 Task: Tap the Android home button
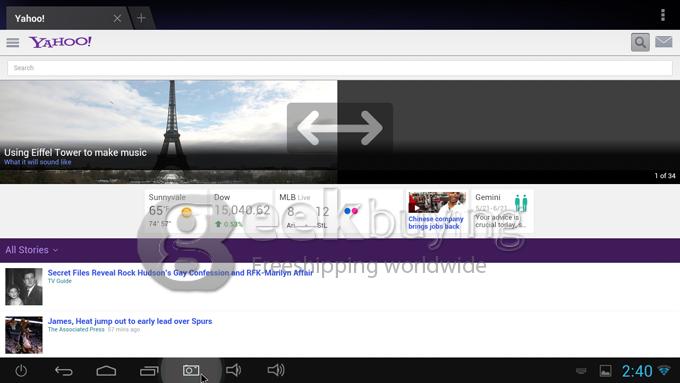(106, 371)
